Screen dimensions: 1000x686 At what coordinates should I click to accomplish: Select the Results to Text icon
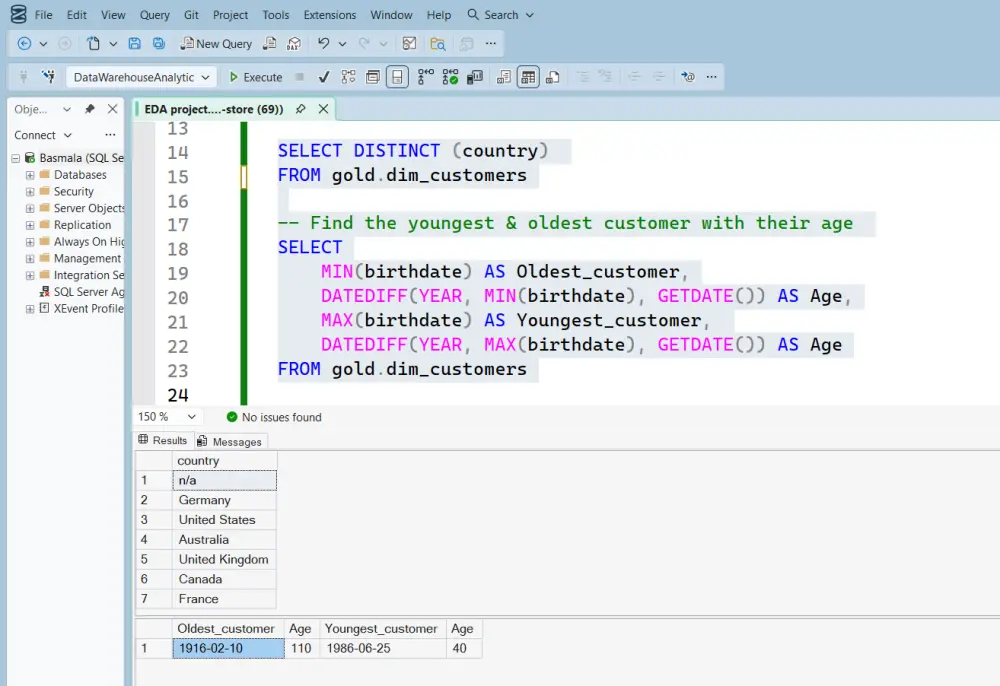[504, 77]
